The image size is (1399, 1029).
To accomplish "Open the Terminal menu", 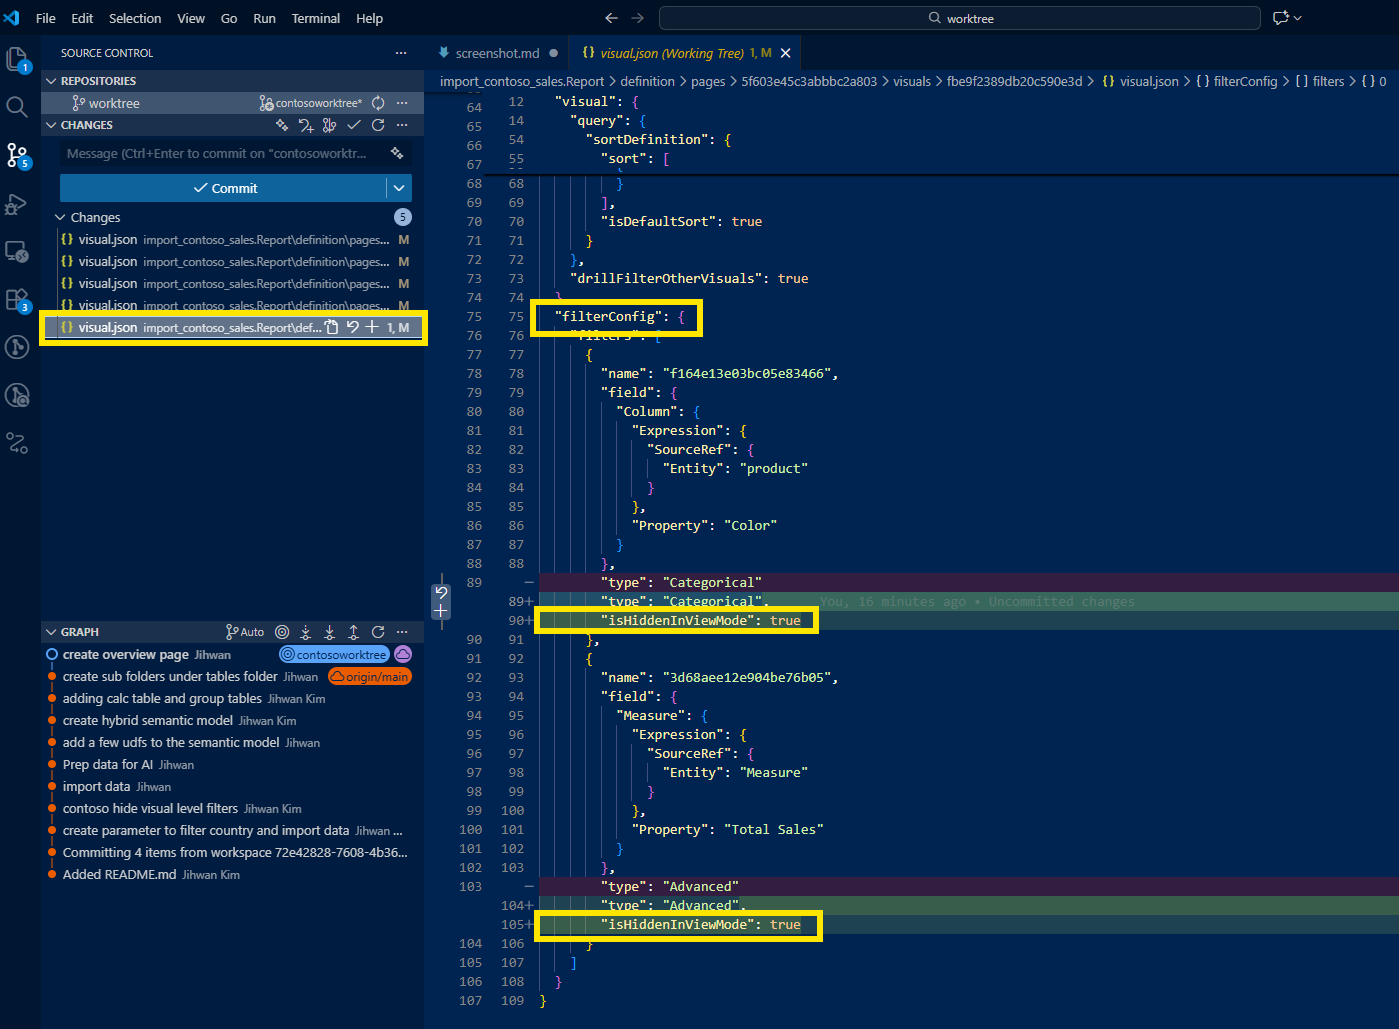I will tap(316, 18).
